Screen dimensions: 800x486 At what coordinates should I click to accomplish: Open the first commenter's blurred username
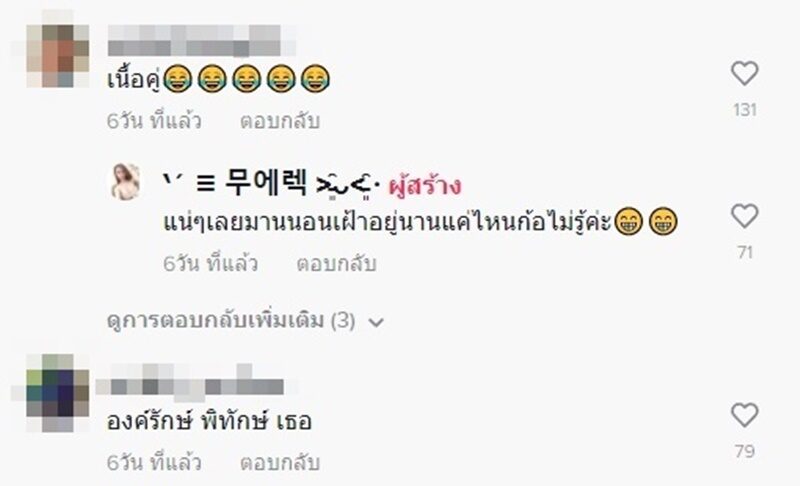pyautogui.click(x=202, y=40)
